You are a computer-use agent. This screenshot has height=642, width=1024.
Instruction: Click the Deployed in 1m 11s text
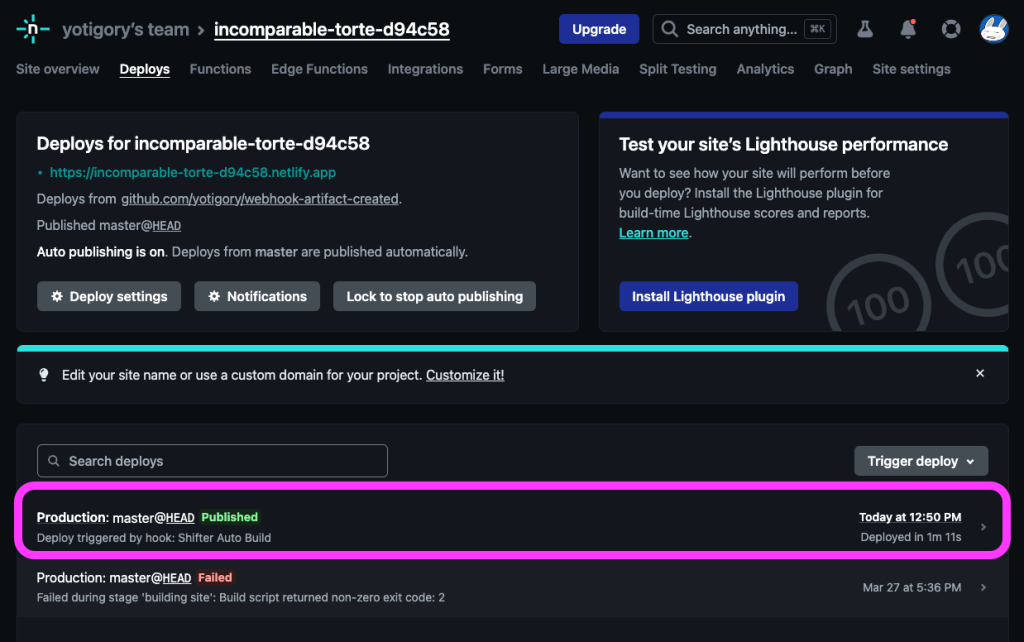click(x=910, y=537)
